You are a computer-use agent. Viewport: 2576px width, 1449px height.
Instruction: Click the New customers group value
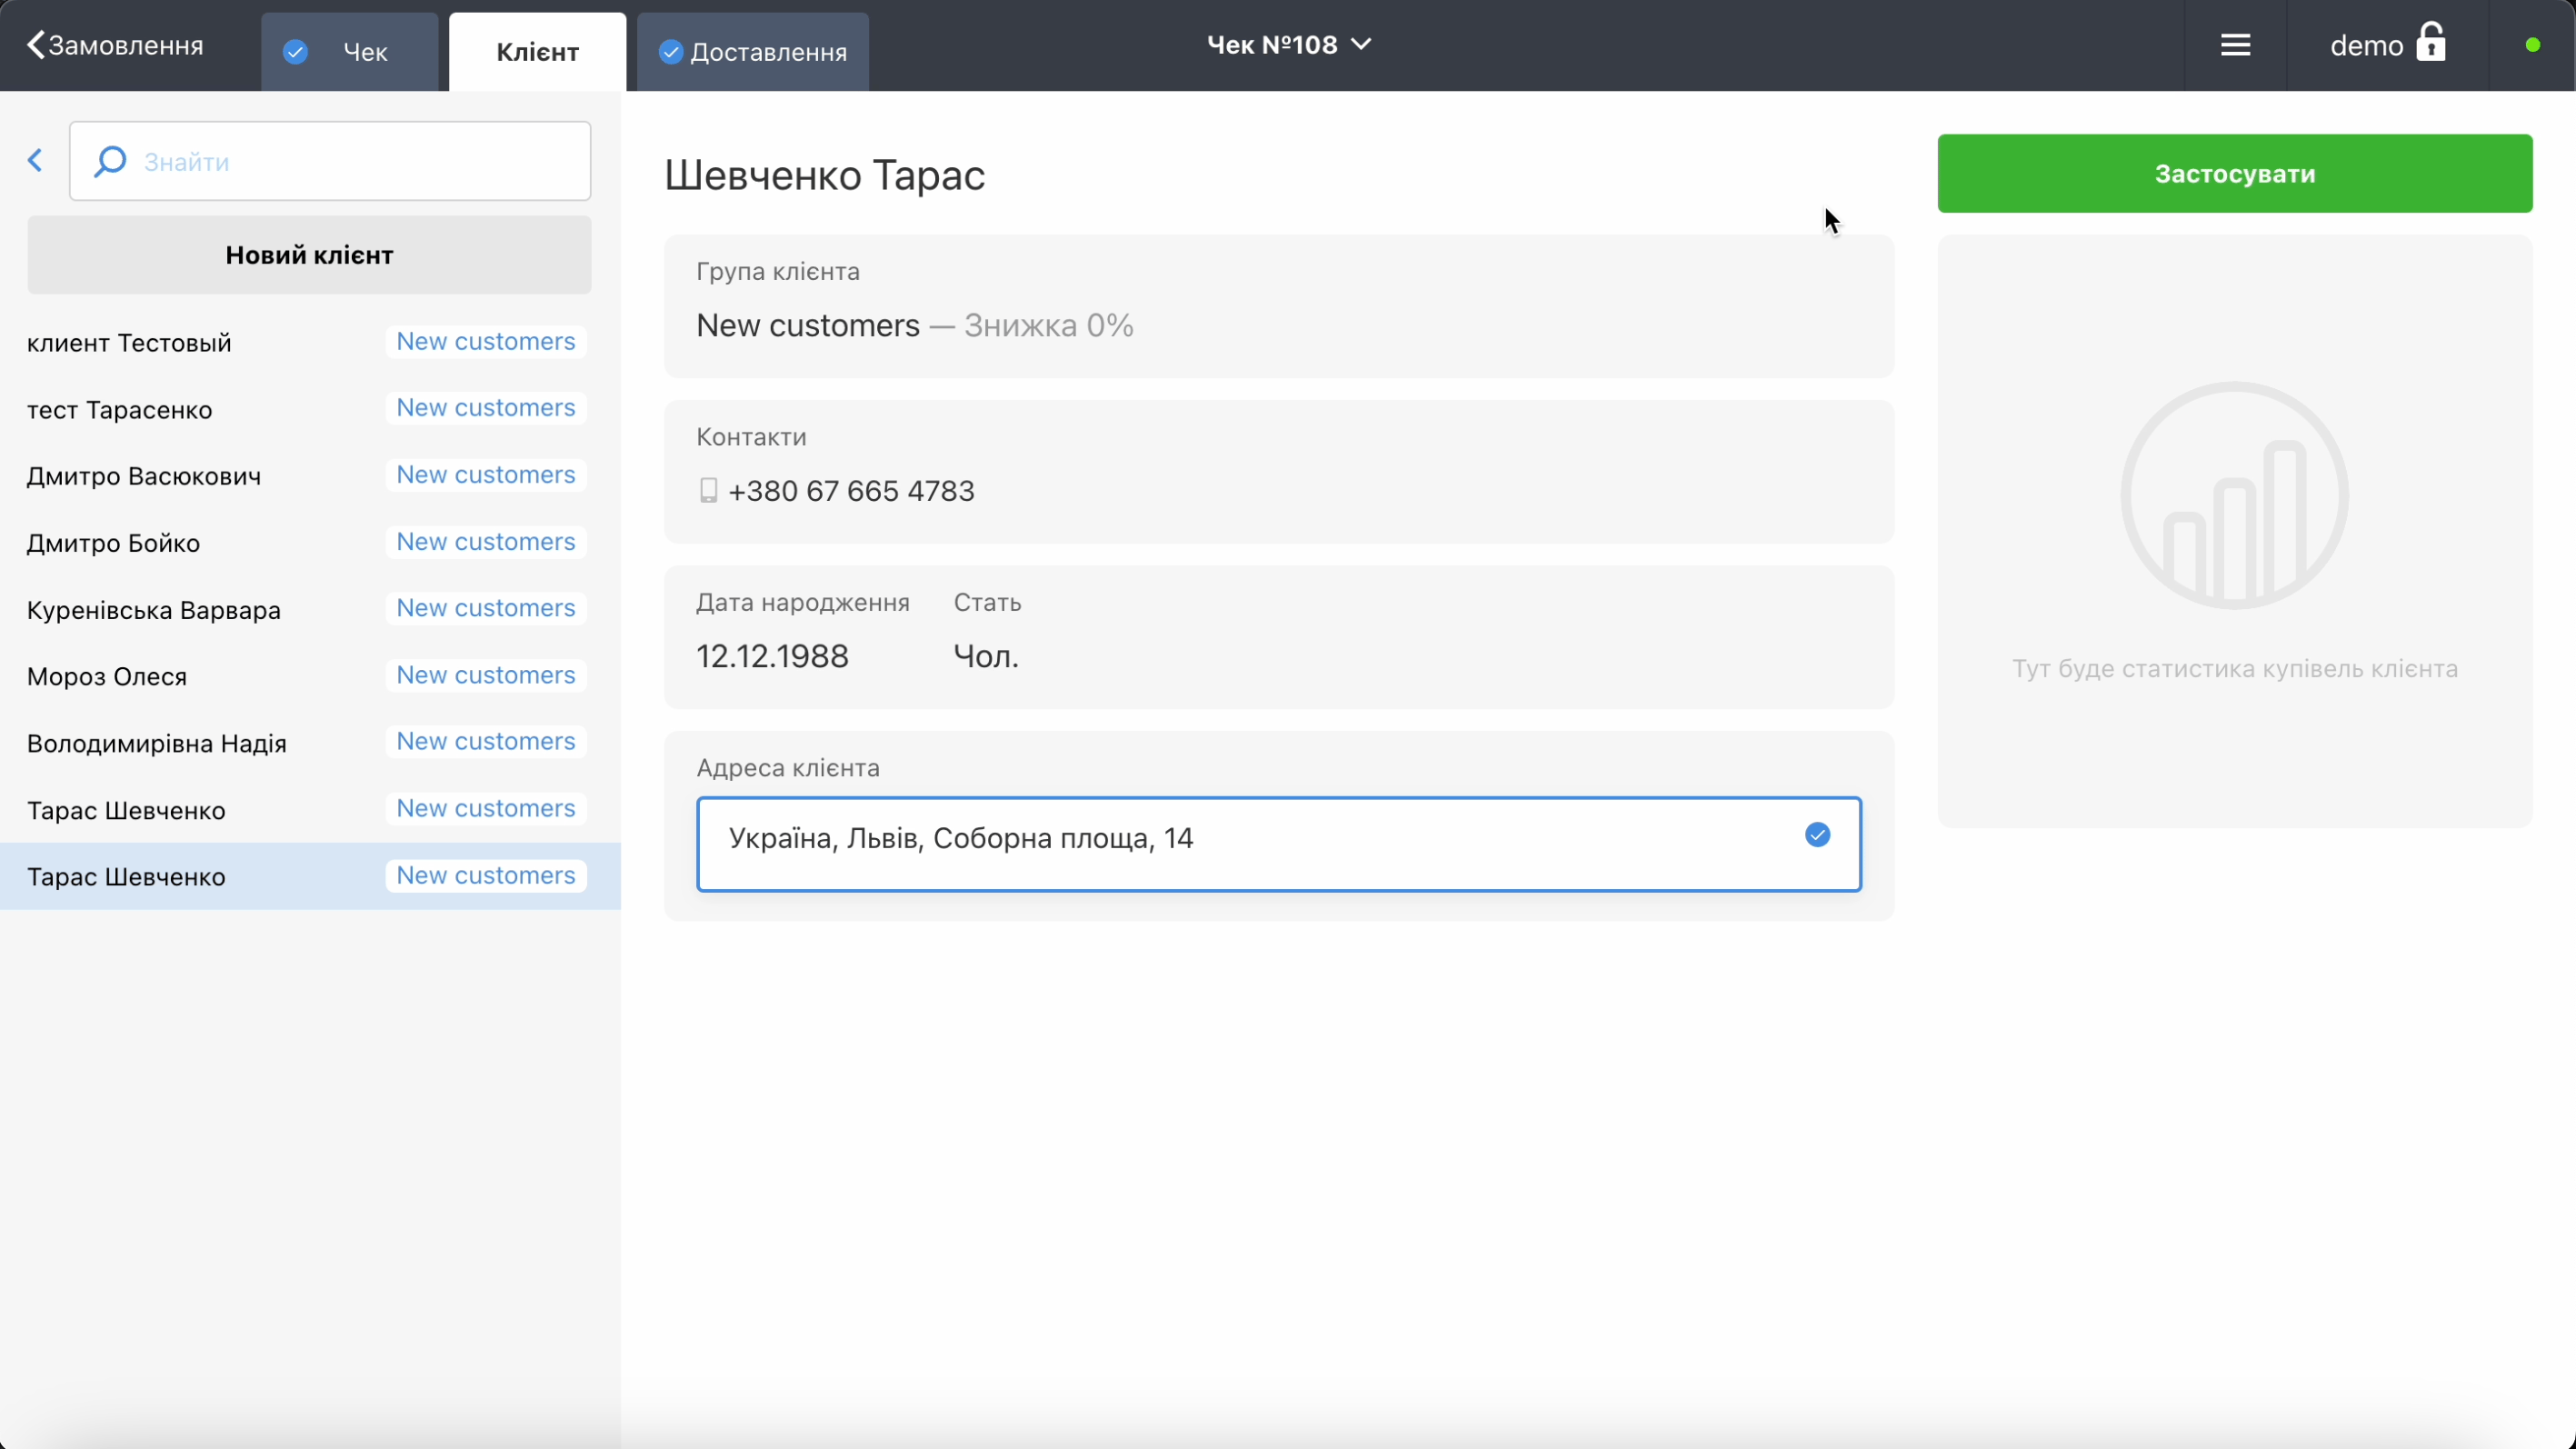pyautogui.click(x=807, y=325)
